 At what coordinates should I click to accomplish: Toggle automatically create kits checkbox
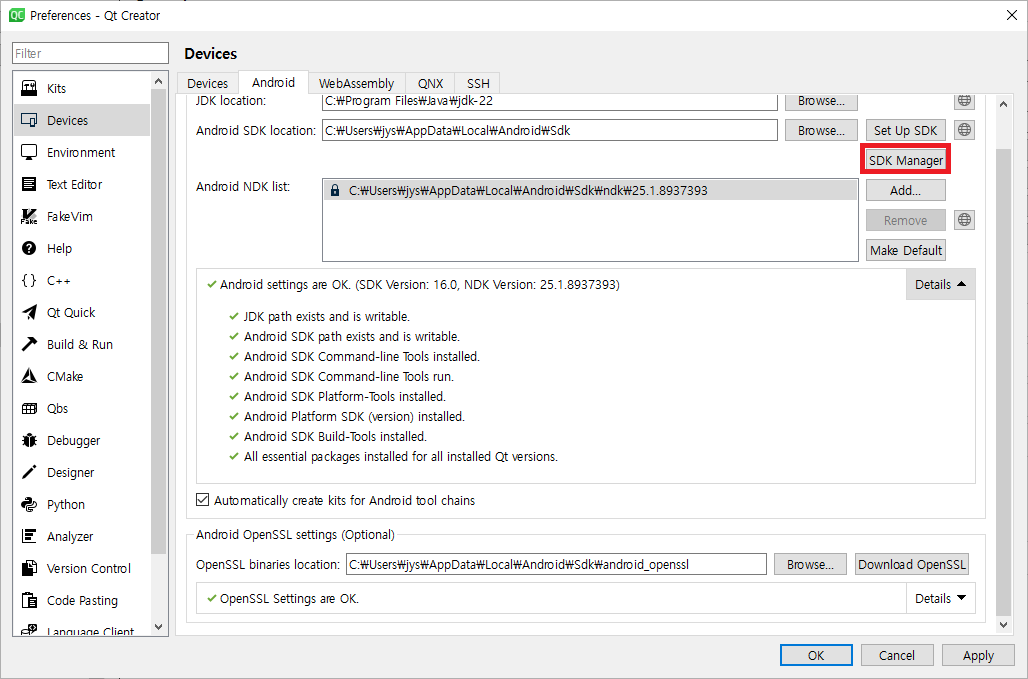tap(203, 500)
